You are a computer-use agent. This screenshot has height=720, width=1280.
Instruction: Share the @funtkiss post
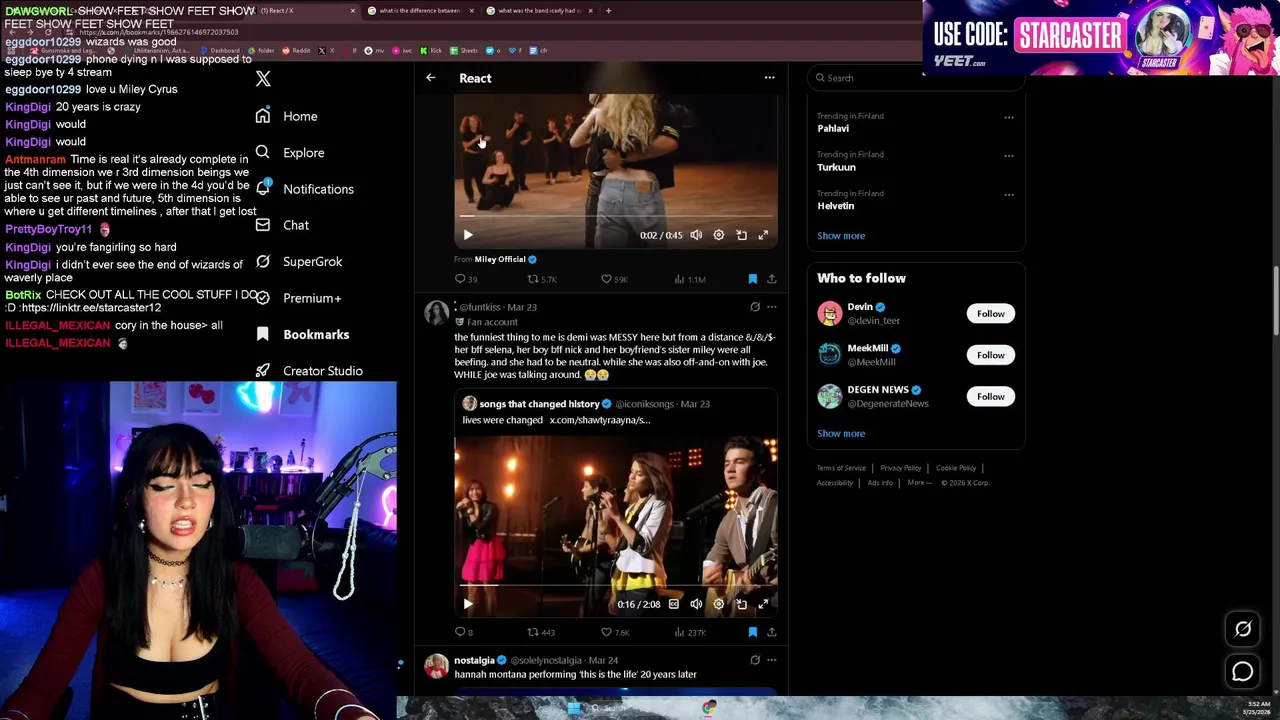point(771,632)
